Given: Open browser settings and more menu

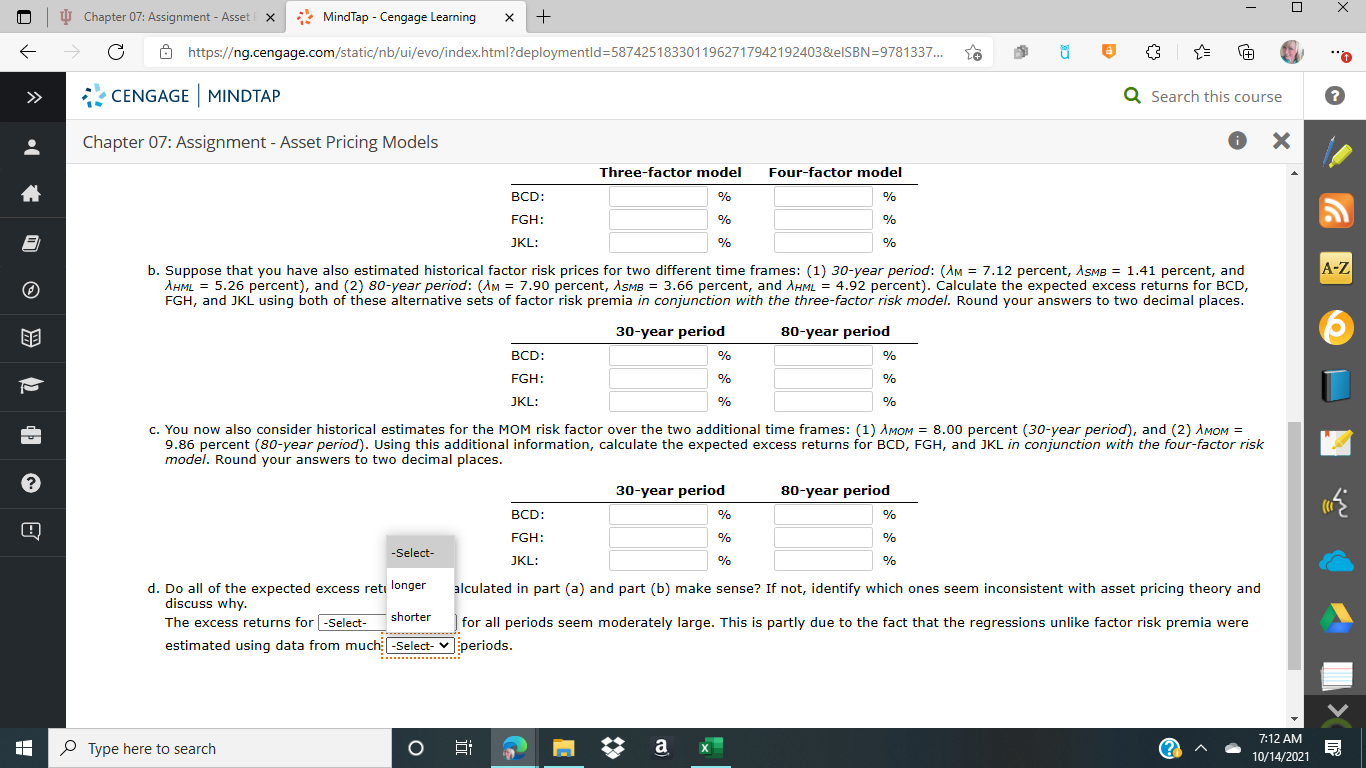Looking at the screenshot, I should (1340, 52).
